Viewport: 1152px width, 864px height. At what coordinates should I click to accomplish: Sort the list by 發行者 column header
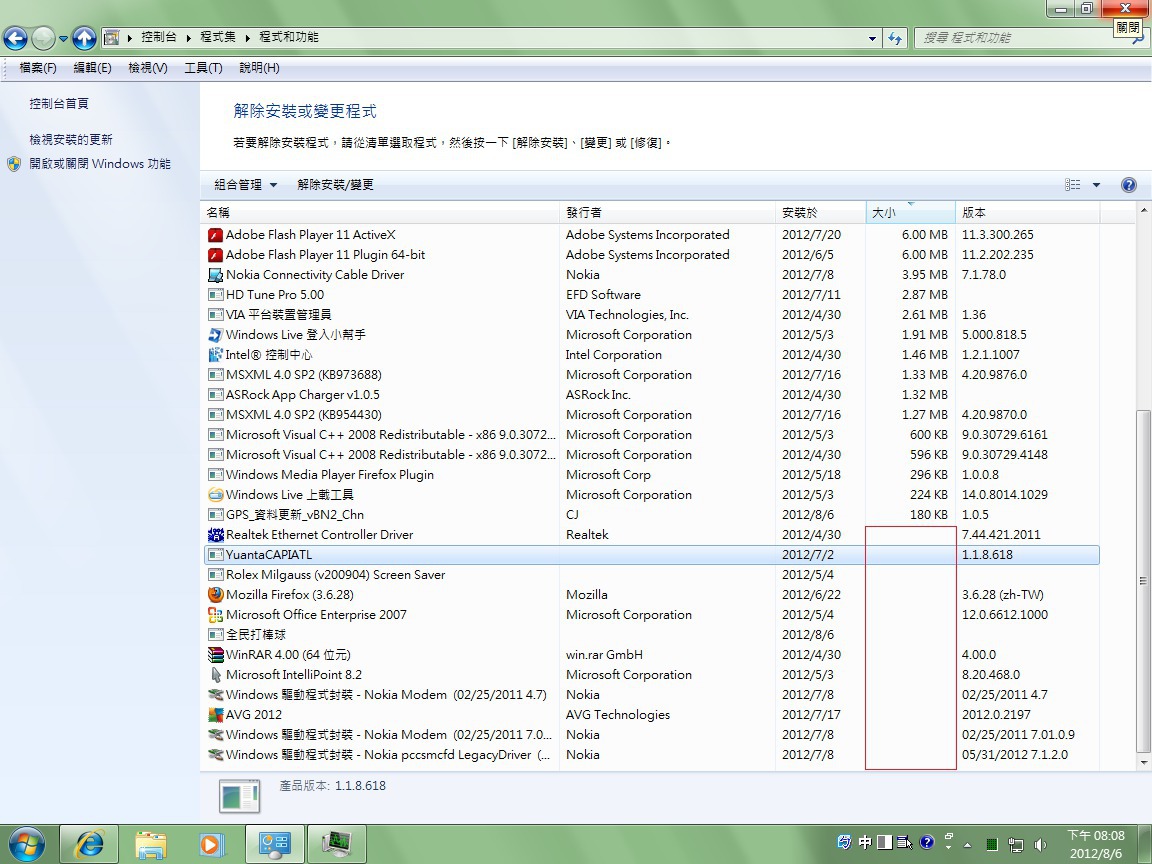coord(584,213)
